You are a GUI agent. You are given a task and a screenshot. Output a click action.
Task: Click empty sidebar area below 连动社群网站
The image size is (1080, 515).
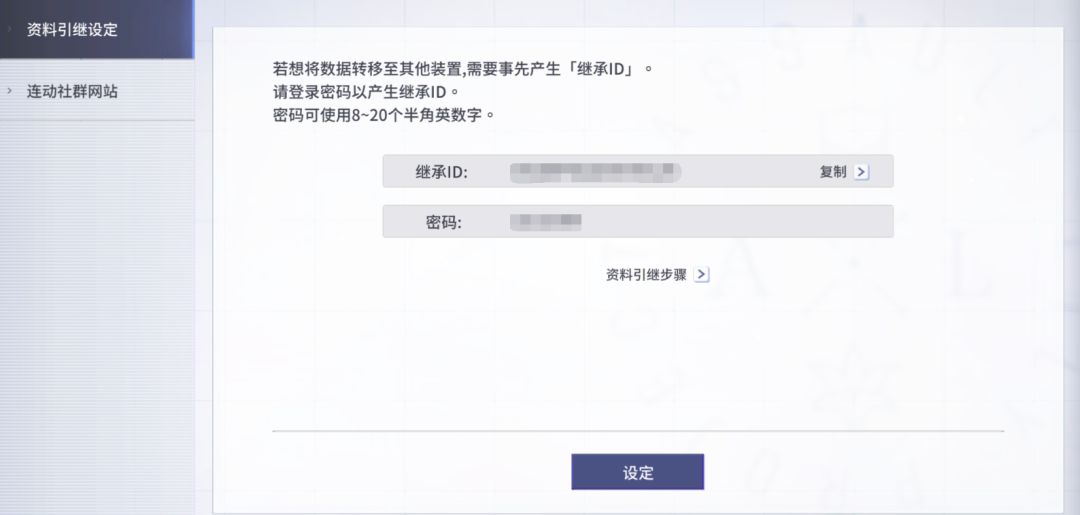[97, 300]
